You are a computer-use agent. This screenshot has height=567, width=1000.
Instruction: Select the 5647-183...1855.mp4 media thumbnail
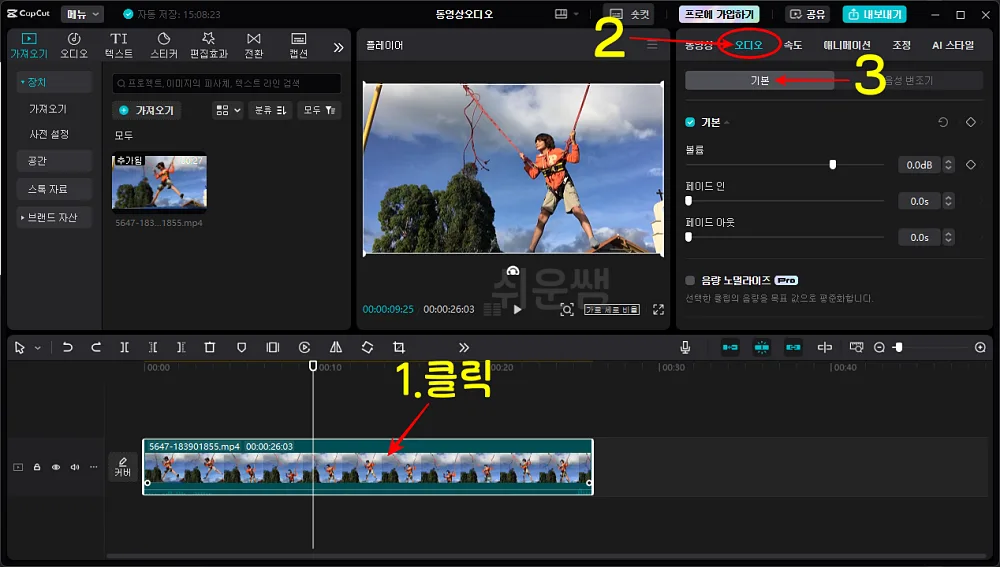[x=159, y=183]
